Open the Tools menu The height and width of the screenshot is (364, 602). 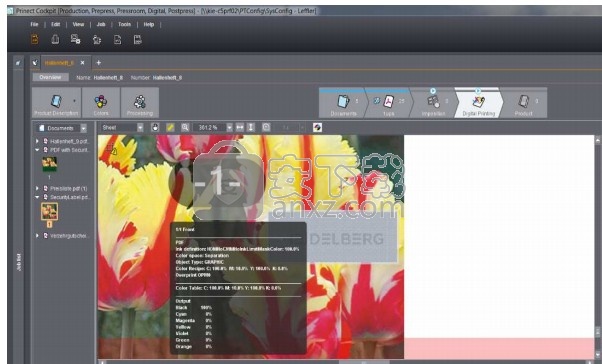124,24
